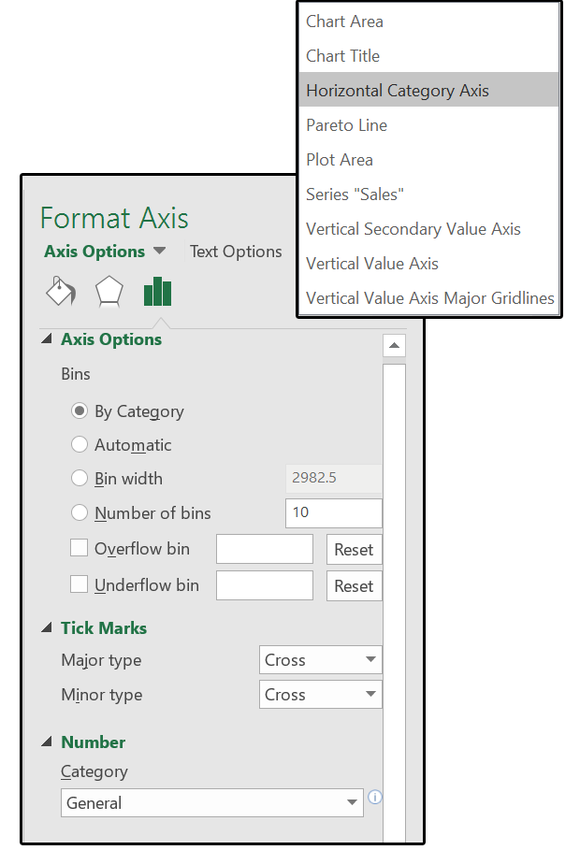The height and width of the screenshot is (850, 580).
Task: Open the Fill & Line paint bucket icon
Action: pyautogui.click(x=61, y=291)
